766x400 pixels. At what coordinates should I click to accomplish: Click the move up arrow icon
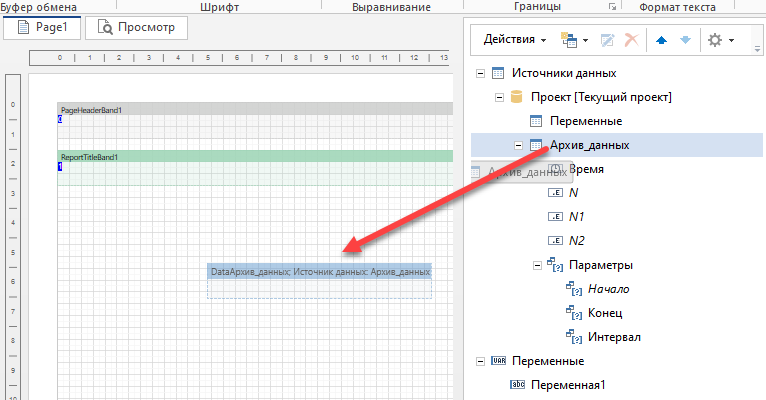[662, 40]
